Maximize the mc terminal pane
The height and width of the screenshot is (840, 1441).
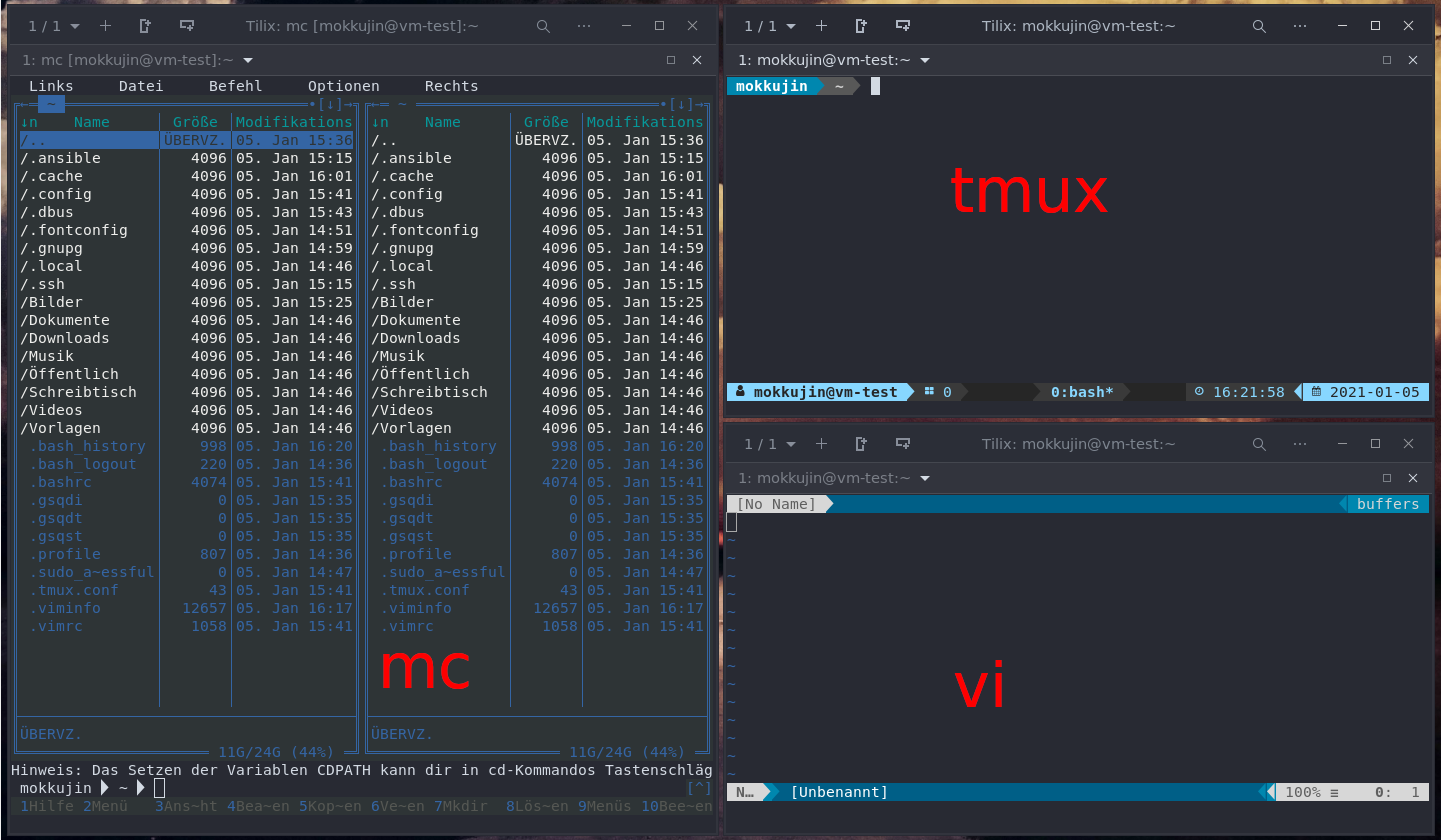[671, 60]
